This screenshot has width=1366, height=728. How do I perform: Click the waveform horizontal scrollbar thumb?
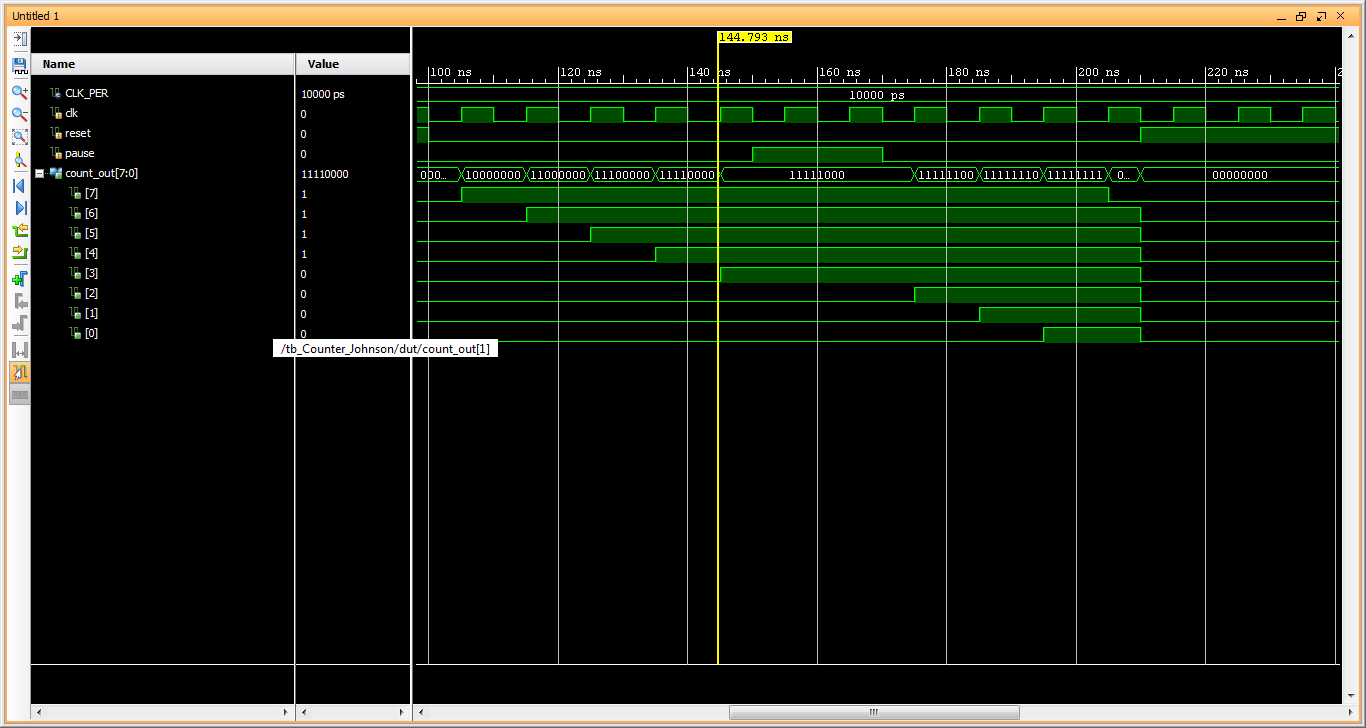click(x=873, y=713)
